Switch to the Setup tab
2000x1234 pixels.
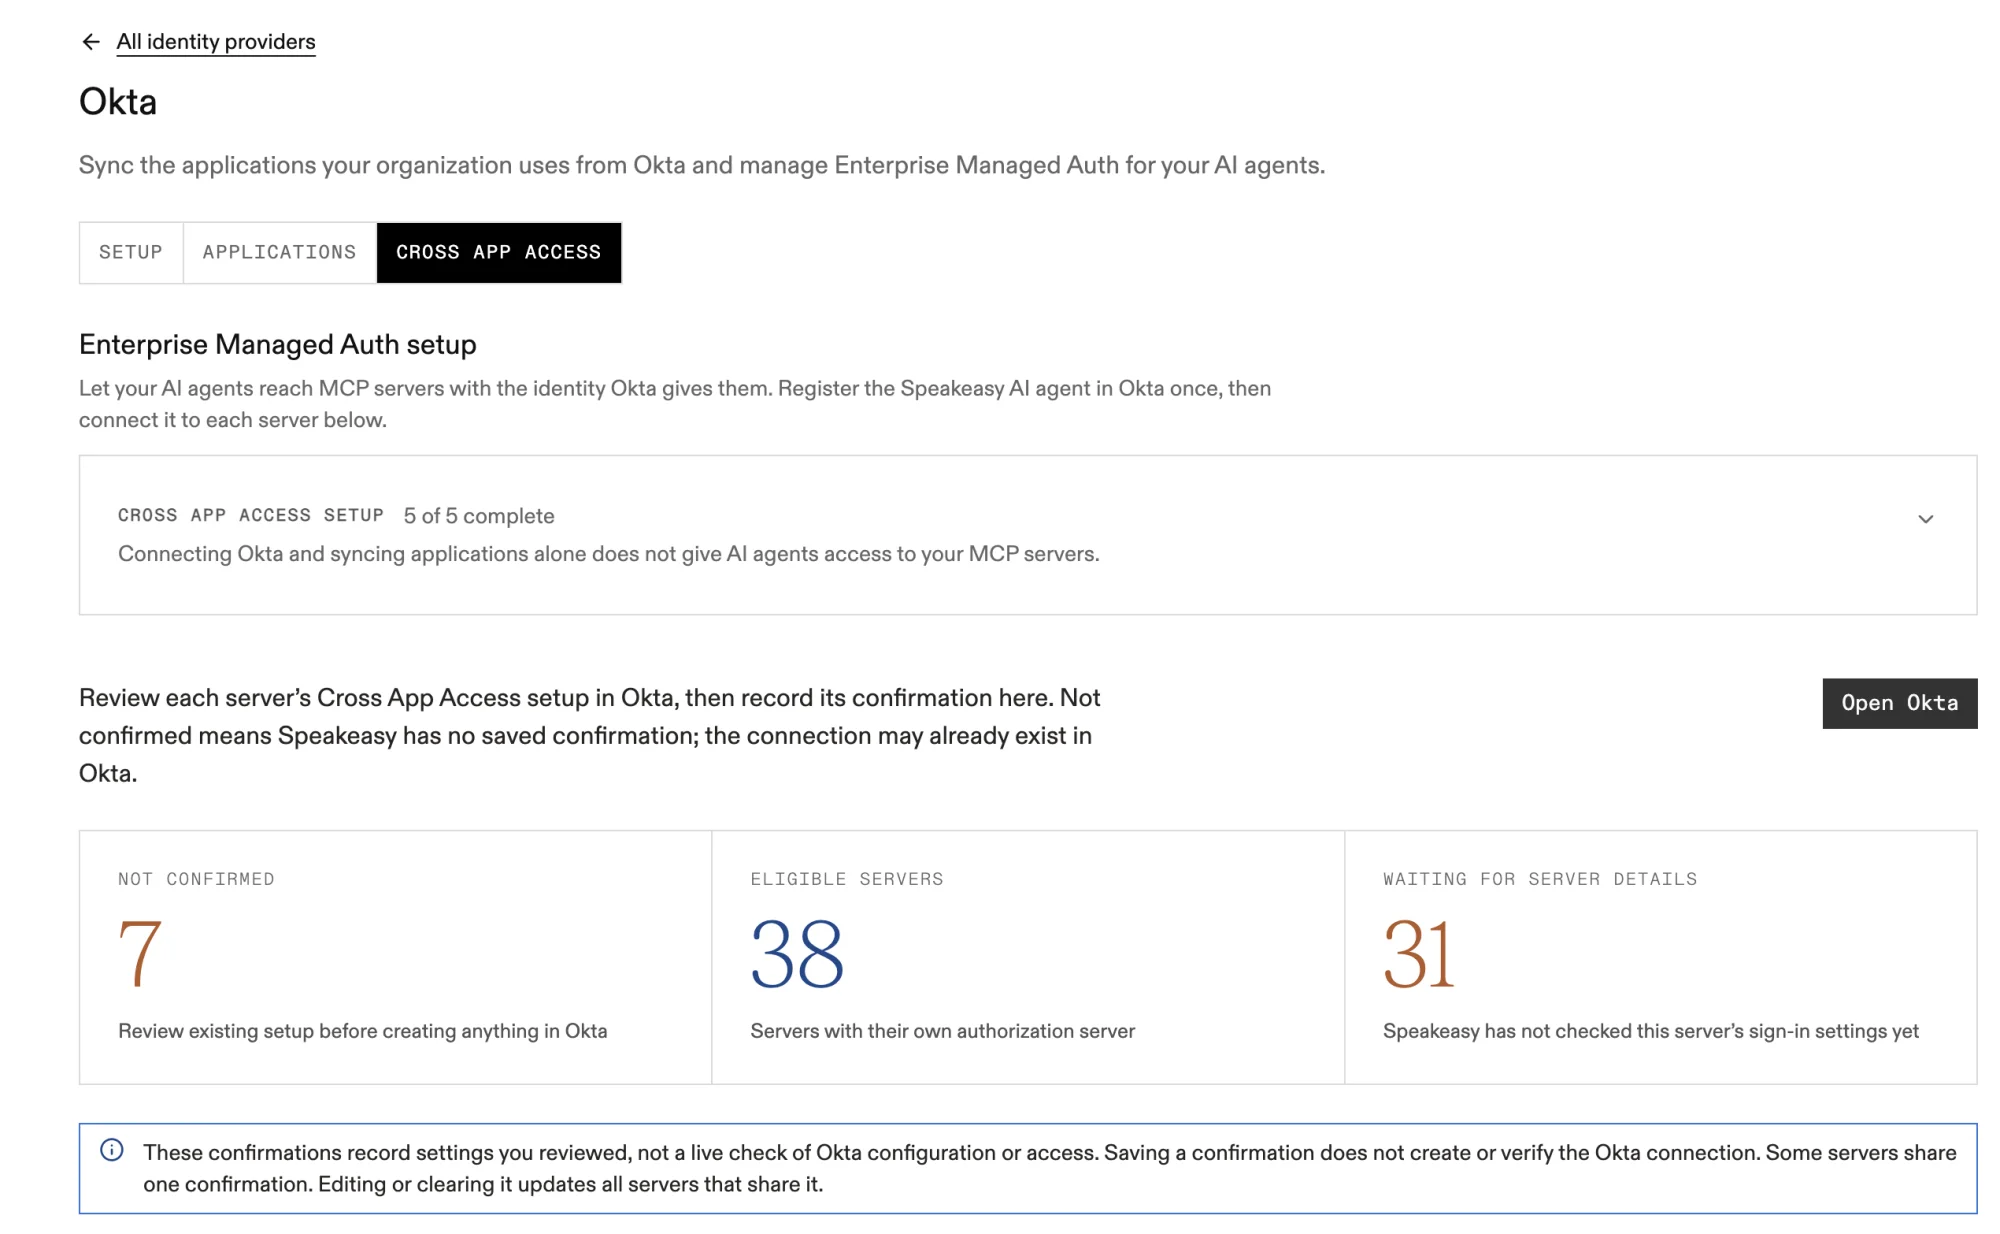pyautogui.click(x=131, y=253)
